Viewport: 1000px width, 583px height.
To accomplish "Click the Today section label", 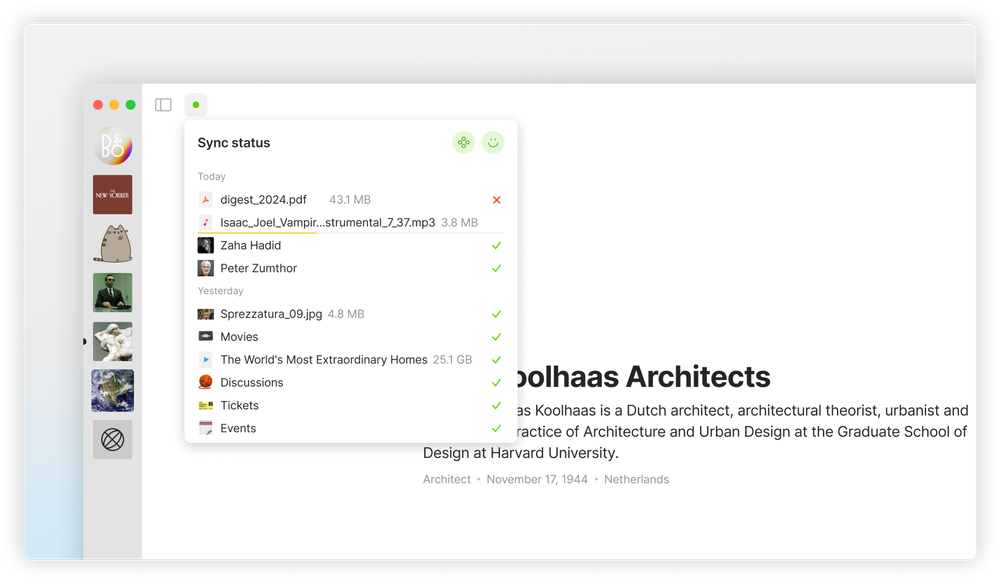I will pos(211,177).
